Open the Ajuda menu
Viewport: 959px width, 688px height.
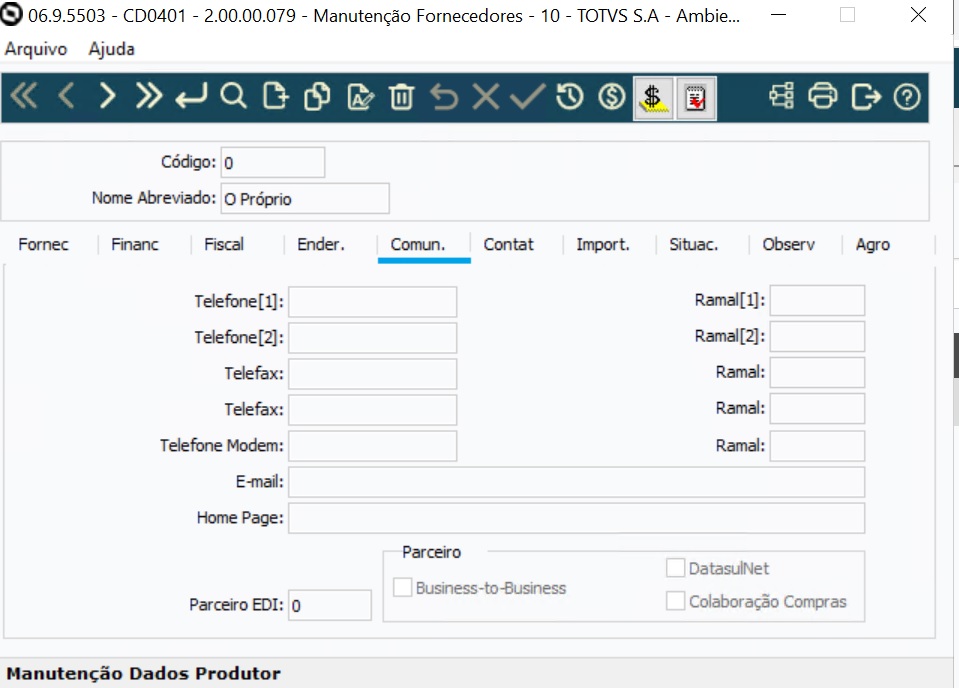[x=111, y=49]
